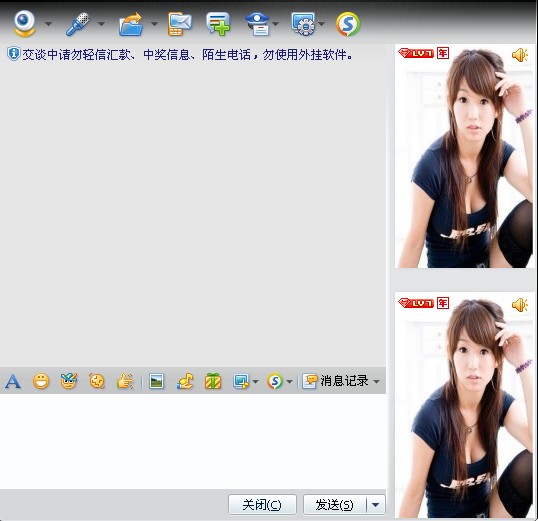Screen dimensions: 538x521
Task: Click the 发送(S) send button
Action: [x=335, y=505]
